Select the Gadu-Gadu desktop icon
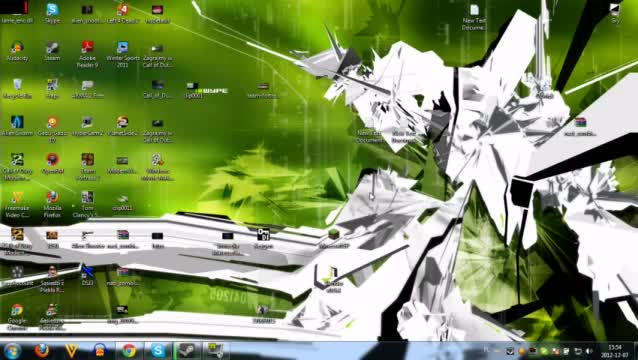638x360 pixels. pyautogui.click(x=52, y=129)
